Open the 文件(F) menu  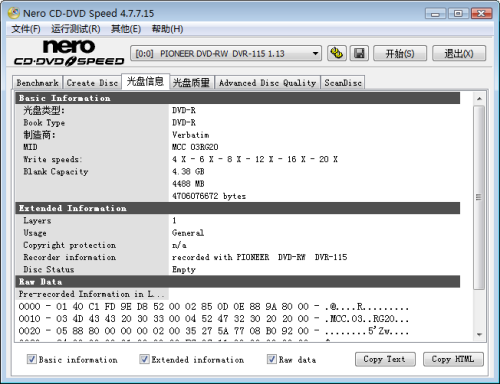pyautogui.click(x=26, y=29)
